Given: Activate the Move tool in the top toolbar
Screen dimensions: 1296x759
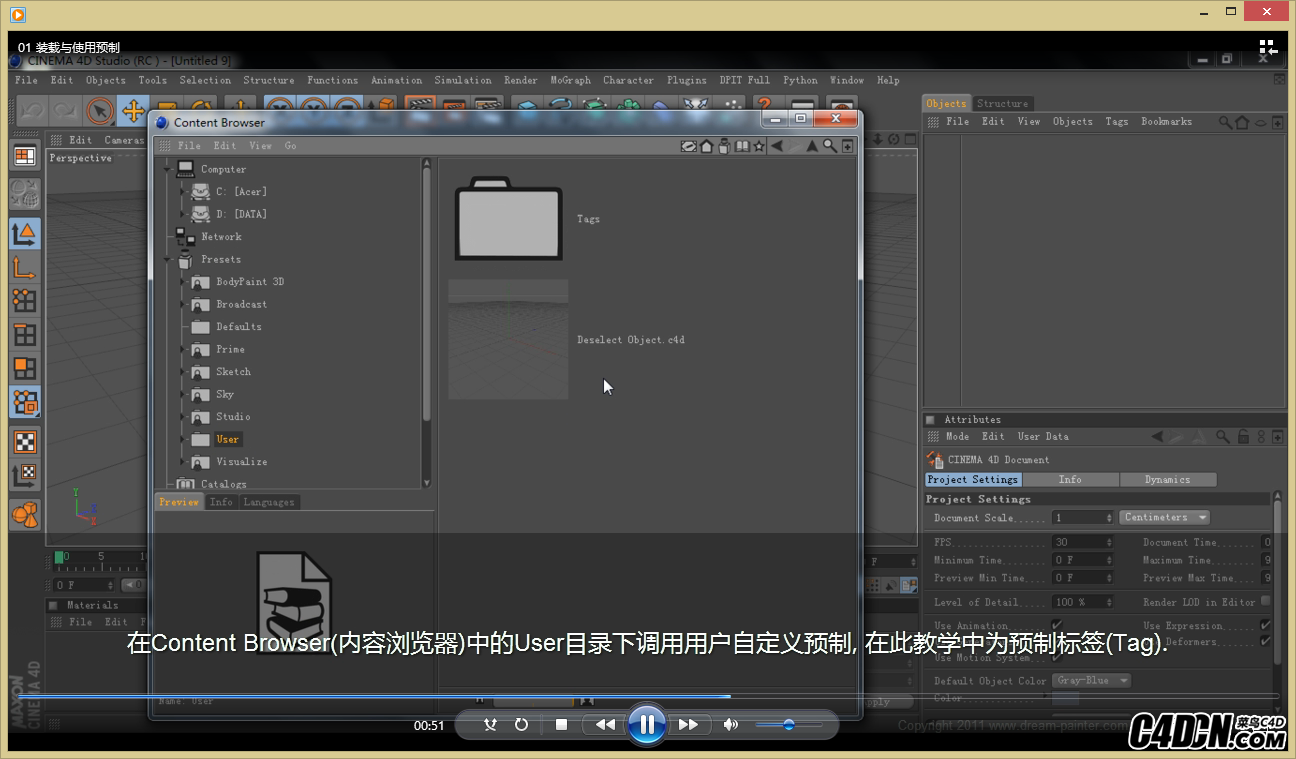Looking at the screenshot, I should point(133,110).
